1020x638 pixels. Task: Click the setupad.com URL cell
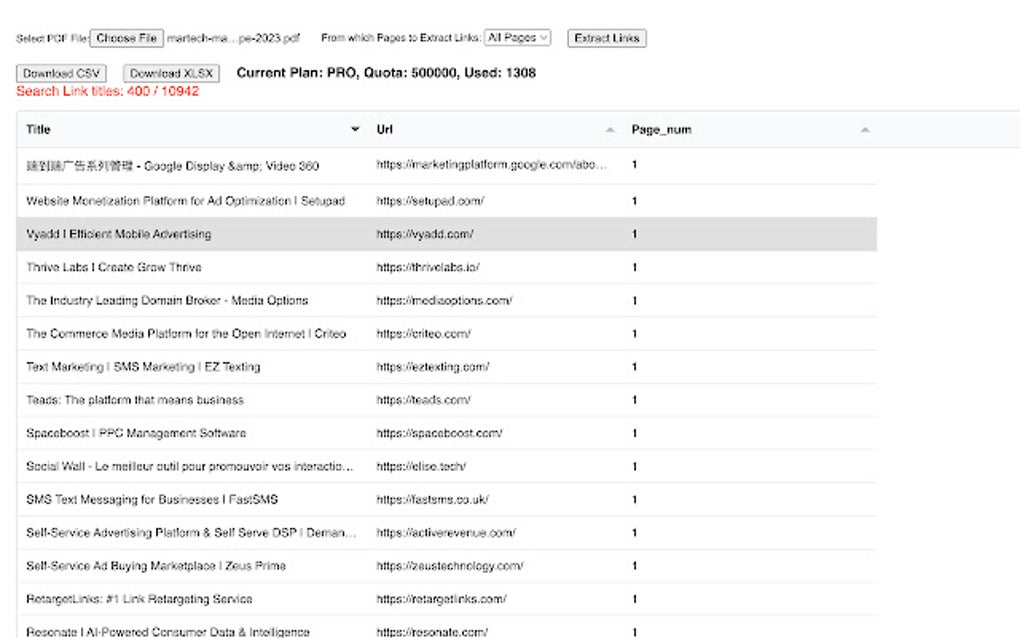point(430,201)
